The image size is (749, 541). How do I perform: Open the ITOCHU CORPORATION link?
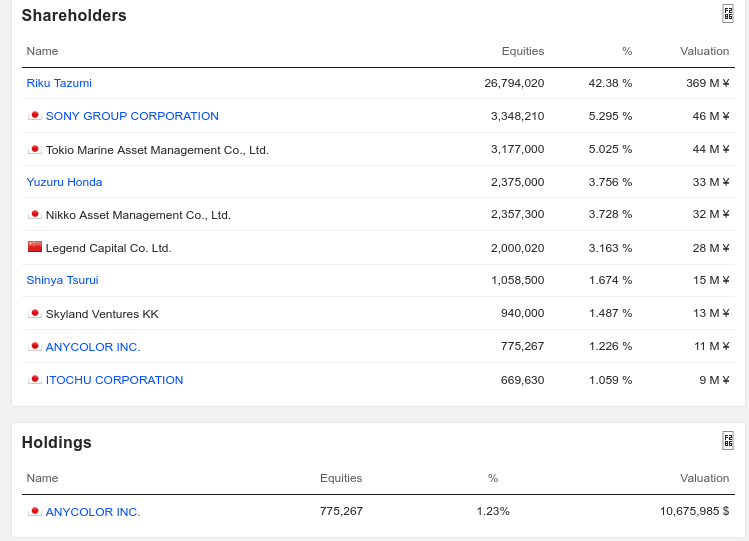[115, 380]
